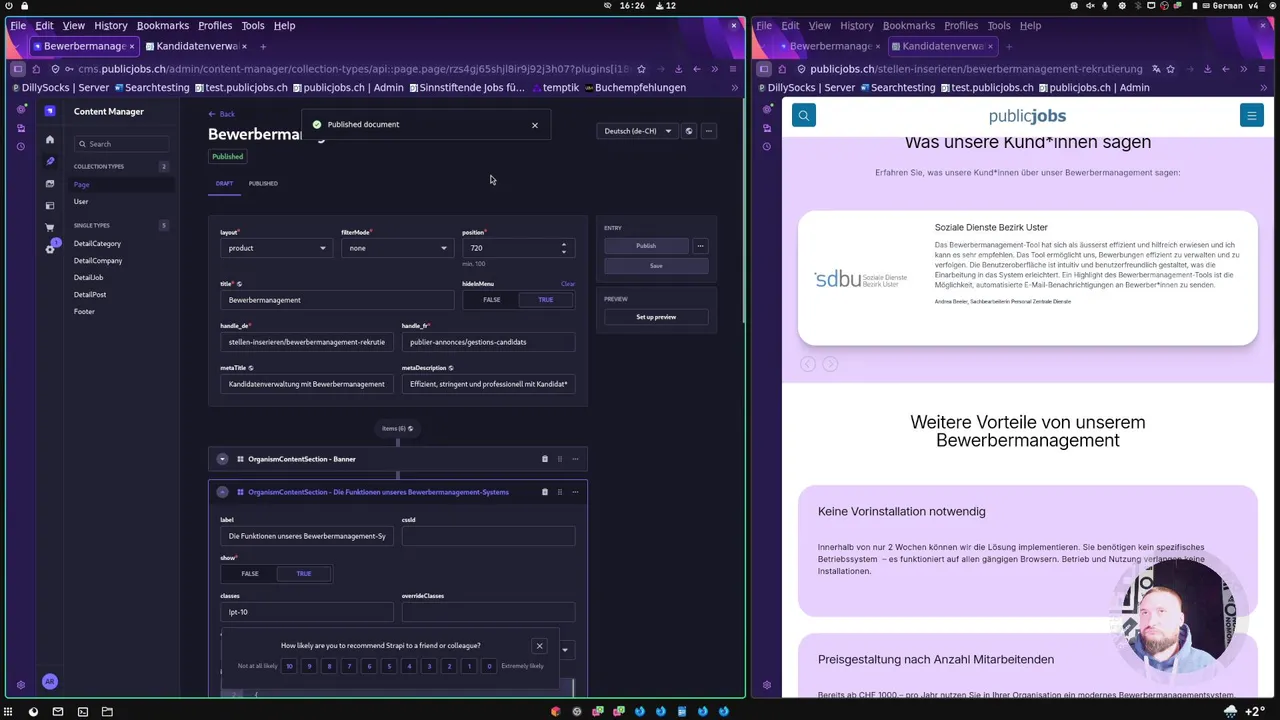Close the Strapi recommendation survey
Image resolution: width=1280 pixels, height=720 pixels.
click(539, 646)
